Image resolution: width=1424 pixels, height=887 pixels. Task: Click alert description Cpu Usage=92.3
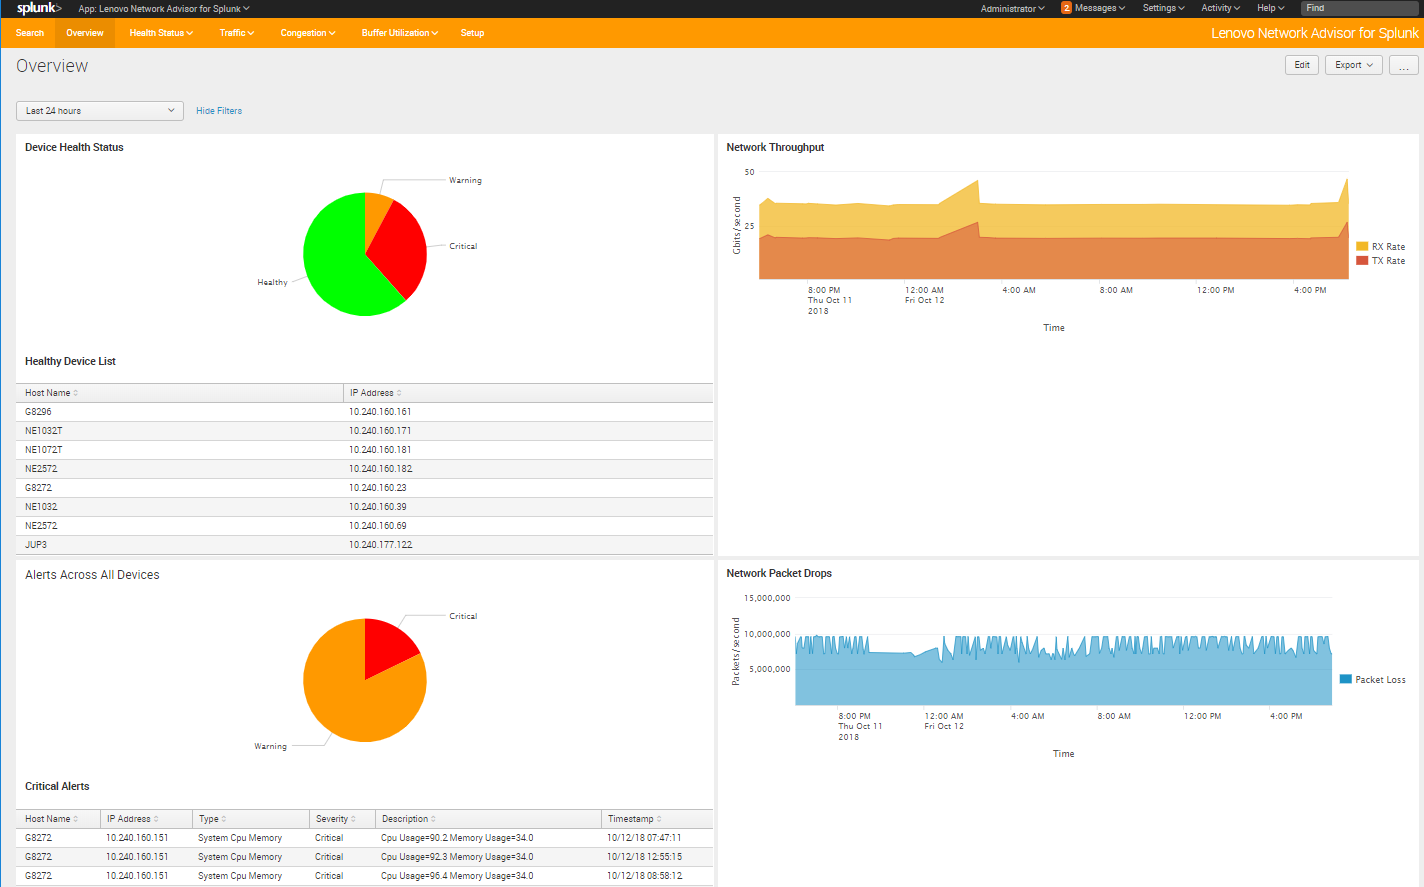point(457,857)
